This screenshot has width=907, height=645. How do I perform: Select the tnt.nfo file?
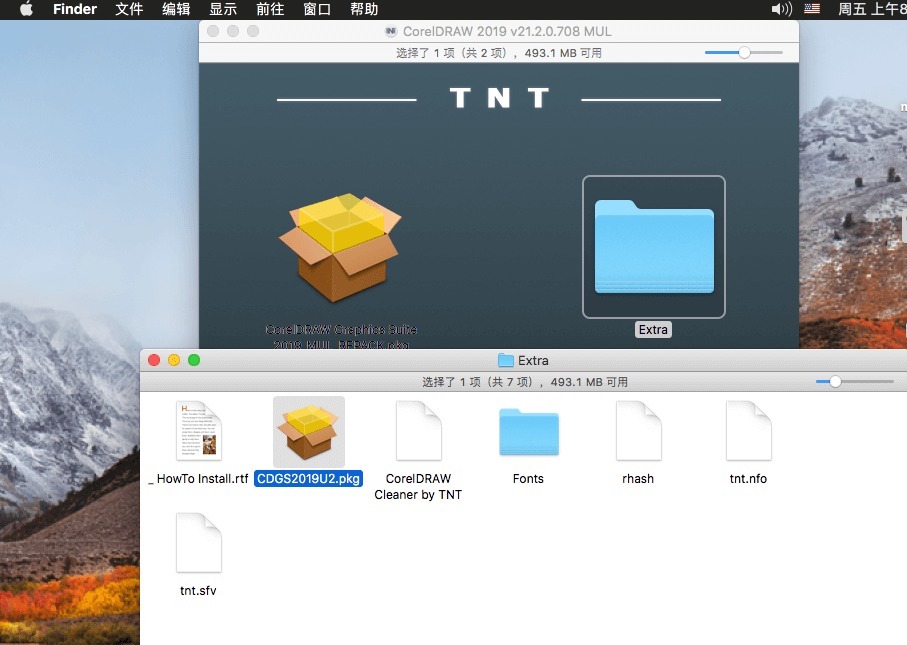[748, 431]
